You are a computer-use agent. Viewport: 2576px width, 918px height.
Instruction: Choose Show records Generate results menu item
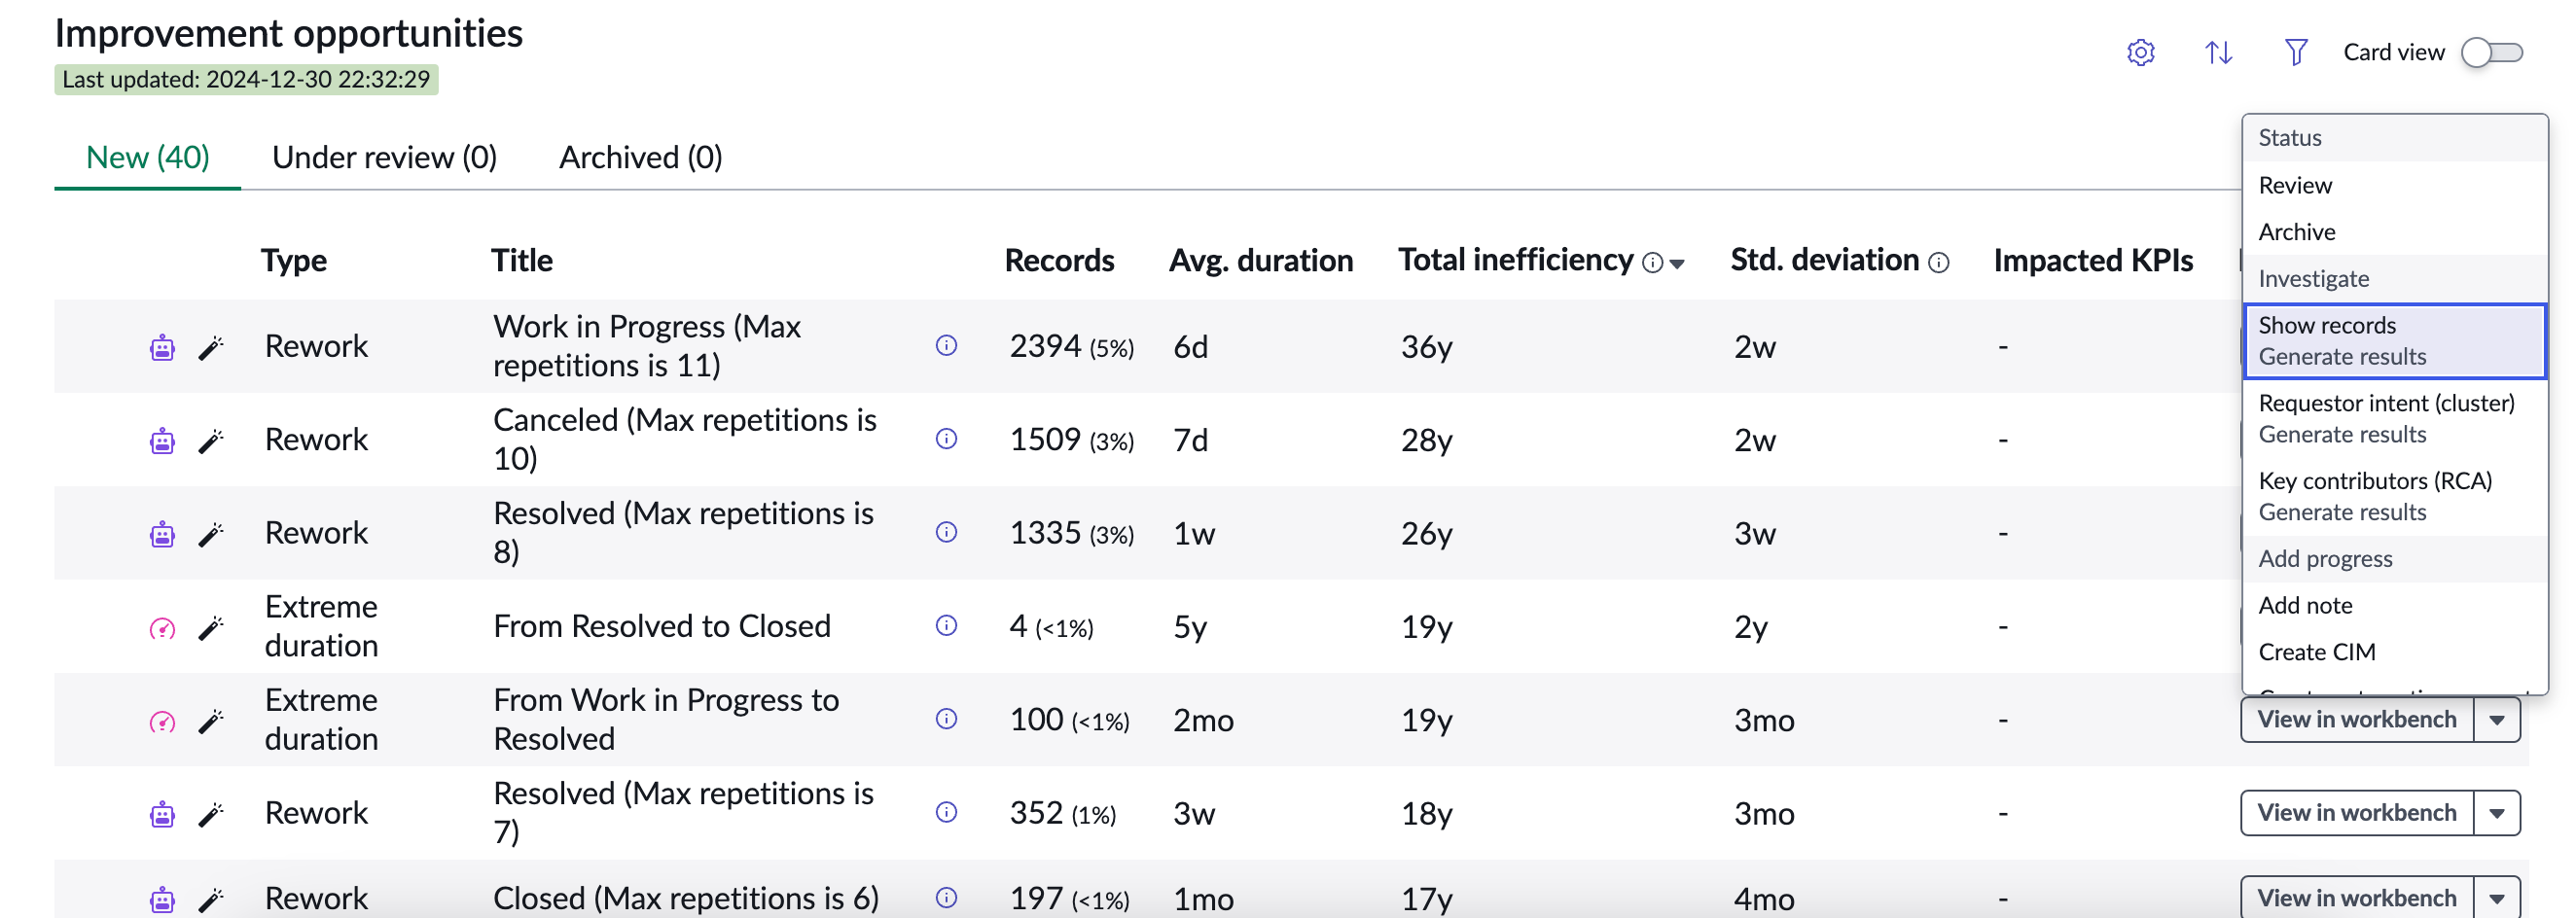click(x=2394, y=341)
